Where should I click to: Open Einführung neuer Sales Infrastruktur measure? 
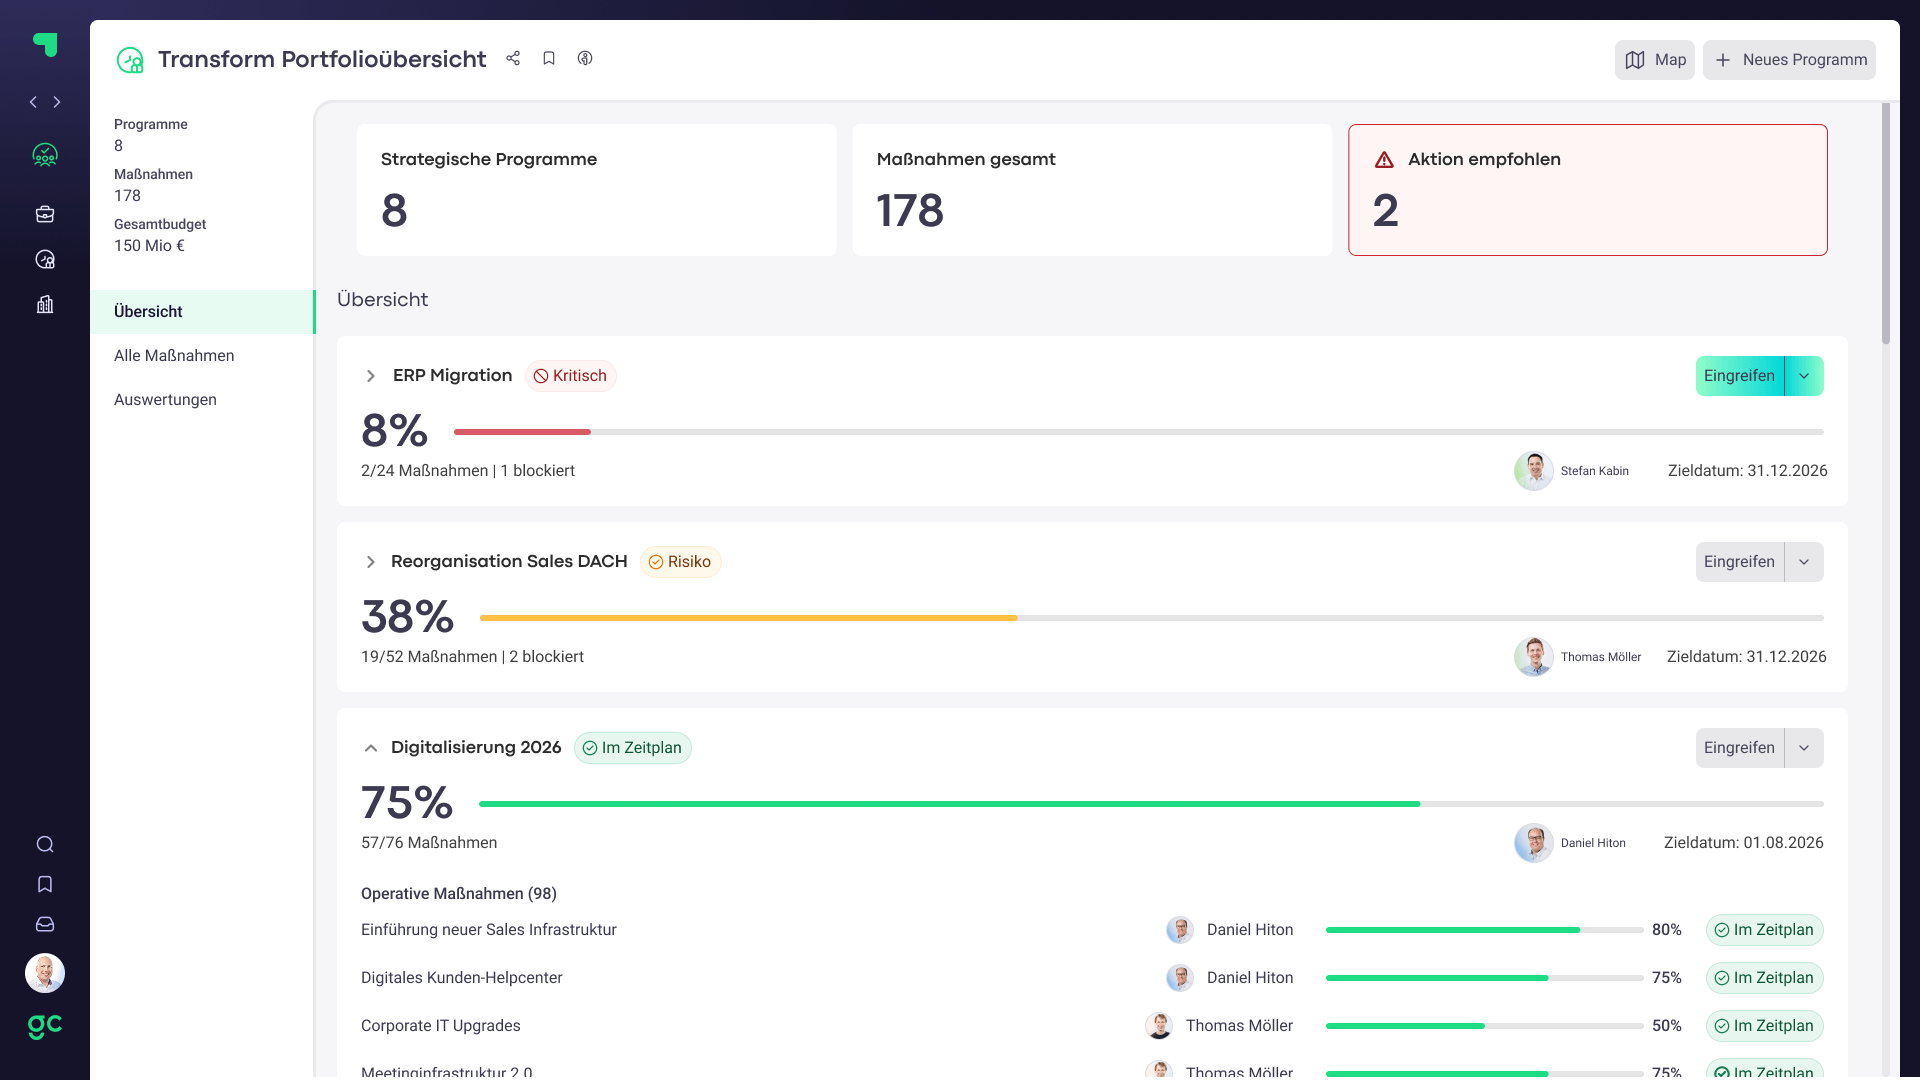489,930
